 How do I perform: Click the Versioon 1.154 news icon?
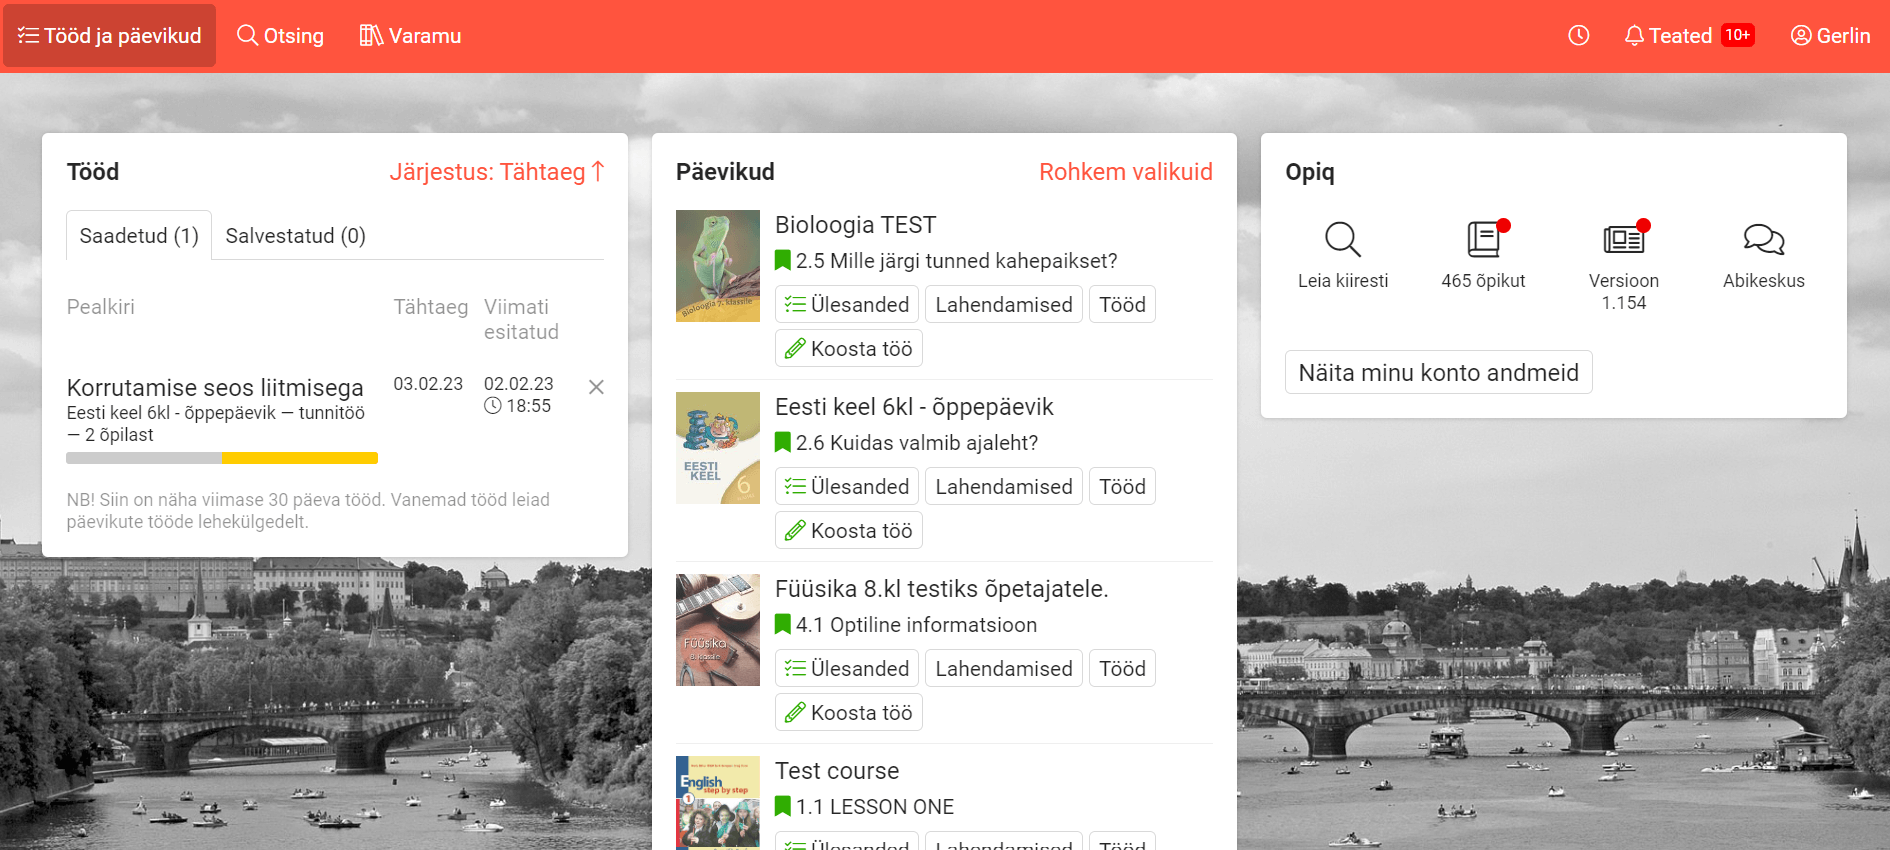point(1624,240)
